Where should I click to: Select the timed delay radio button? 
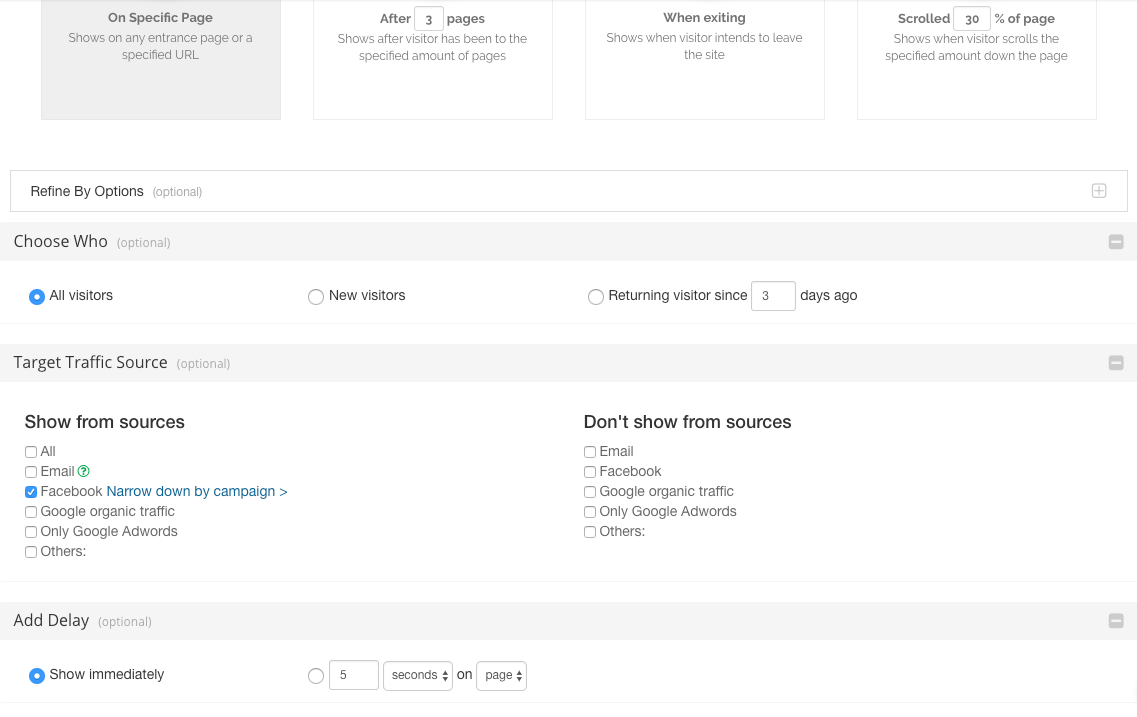coord(316,676)
